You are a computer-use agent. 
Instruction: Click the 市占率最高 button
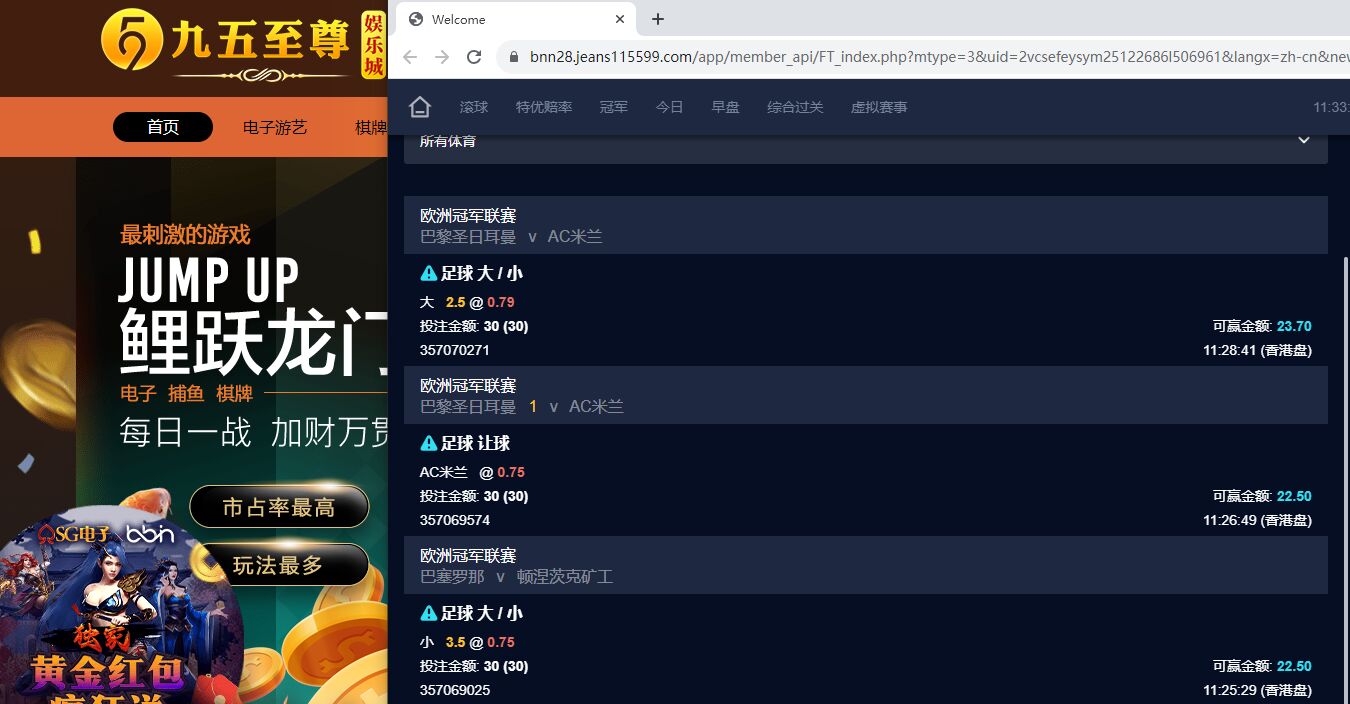(279, 507)
